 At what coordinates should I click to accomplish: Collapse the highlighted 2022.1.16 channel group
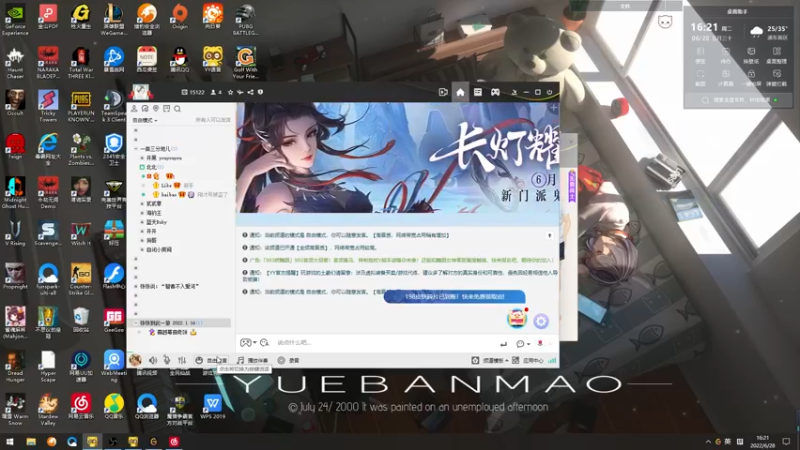point(136,322)
